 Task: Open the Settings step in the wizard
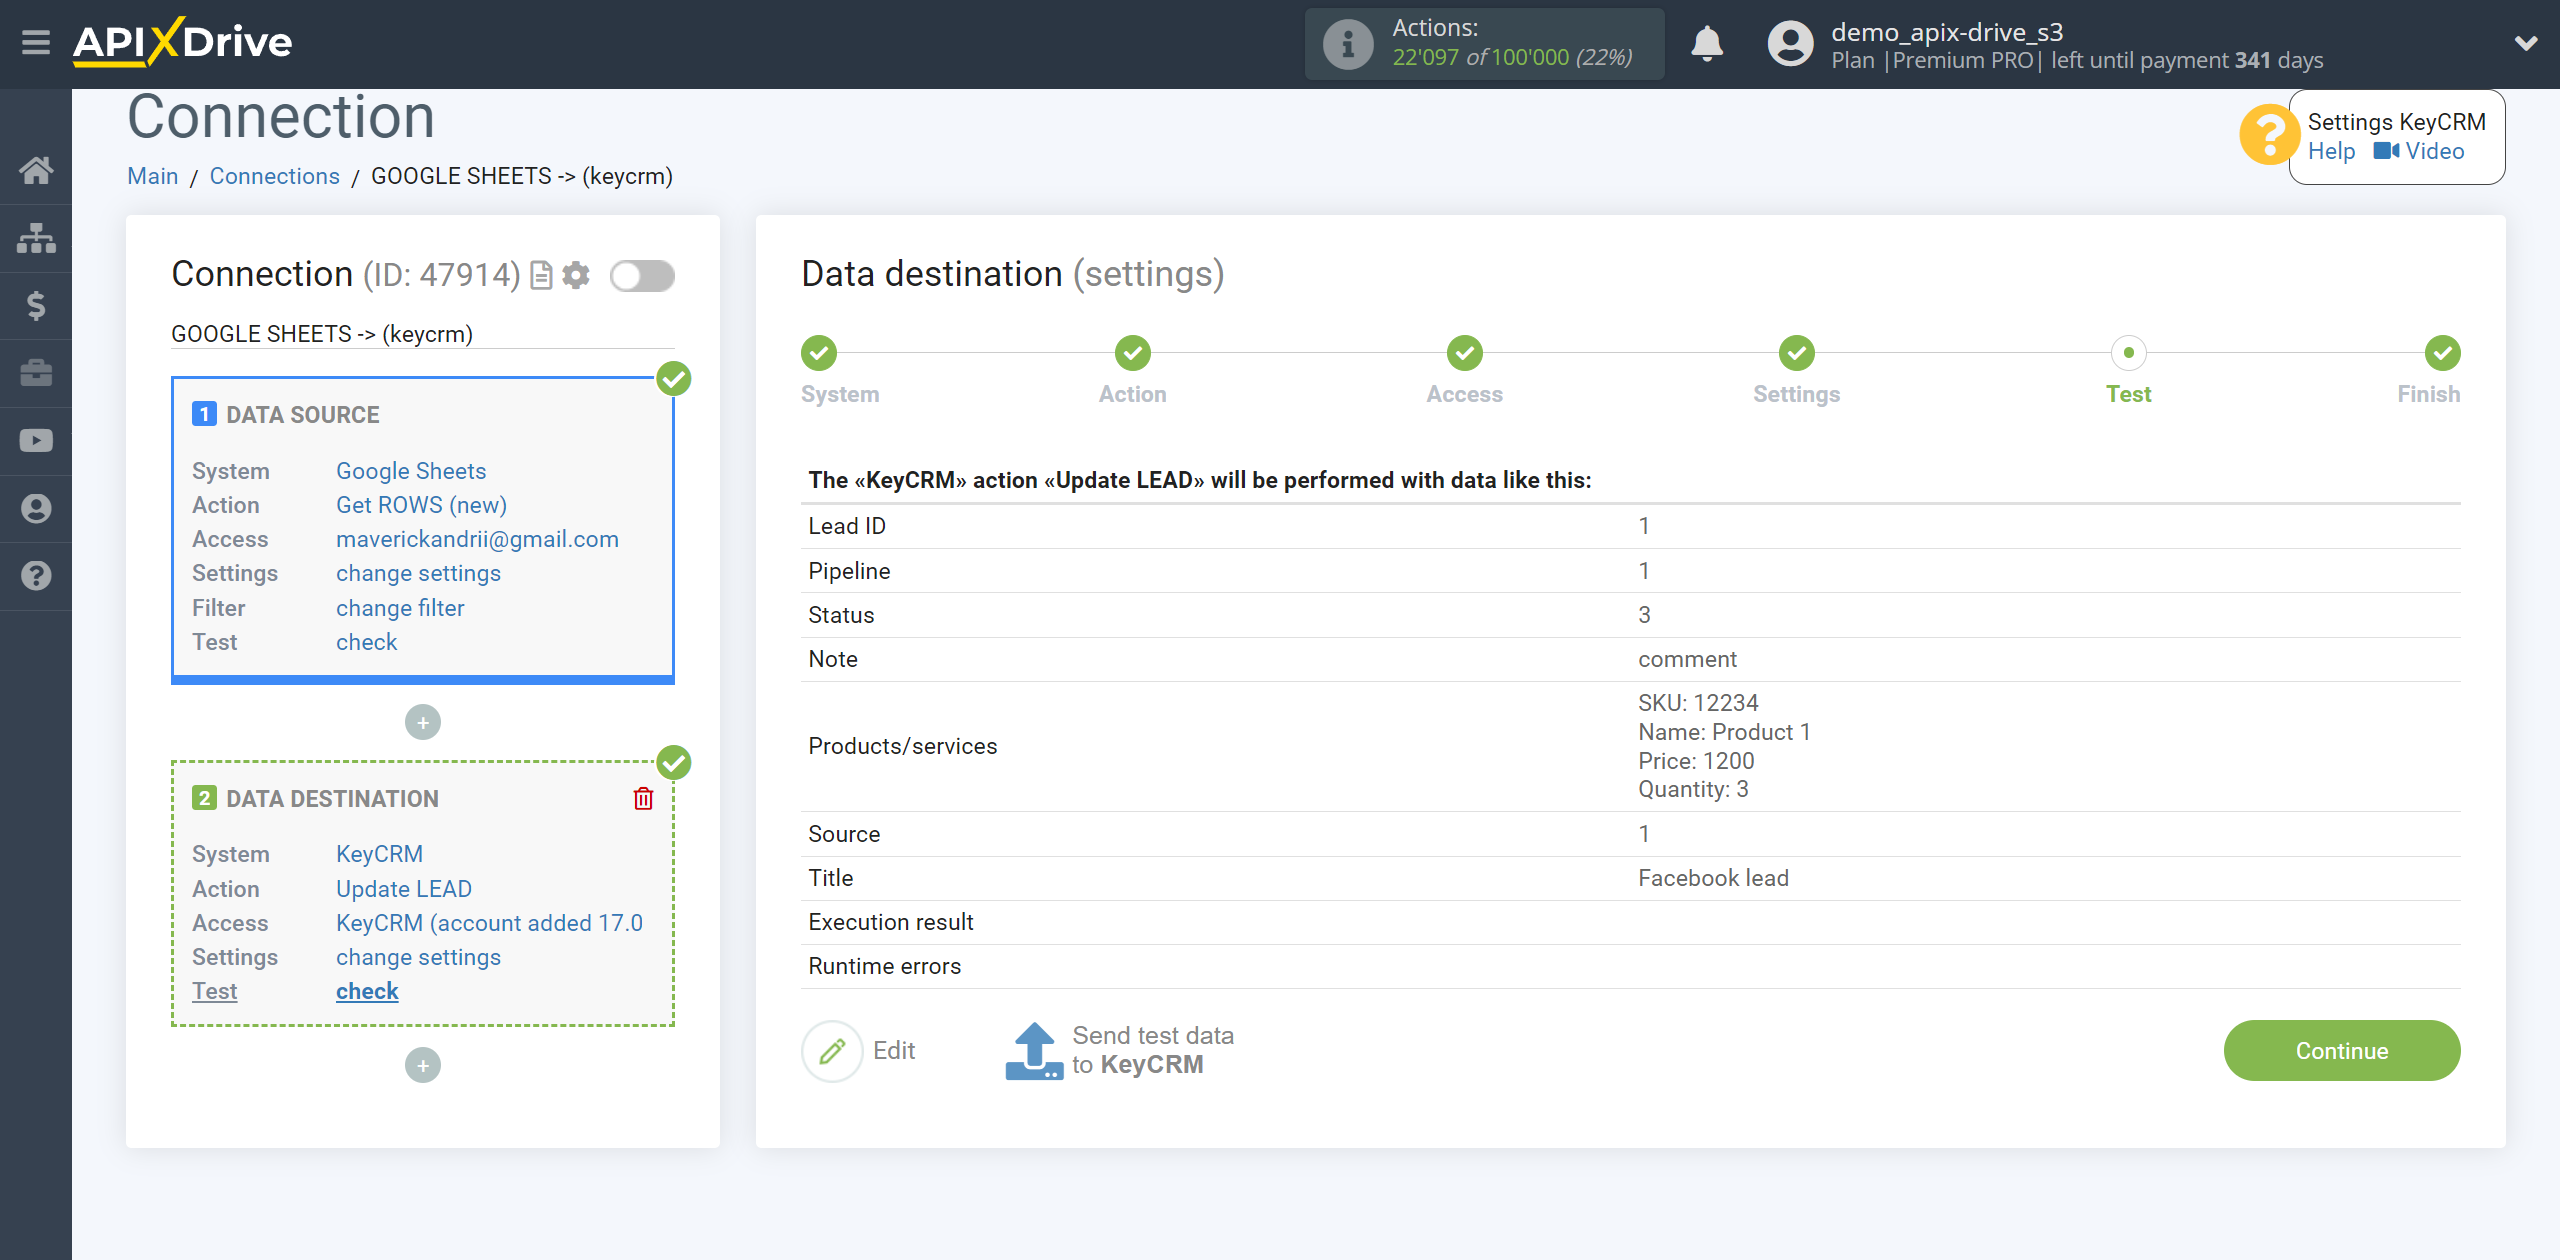coord(1796,353)
